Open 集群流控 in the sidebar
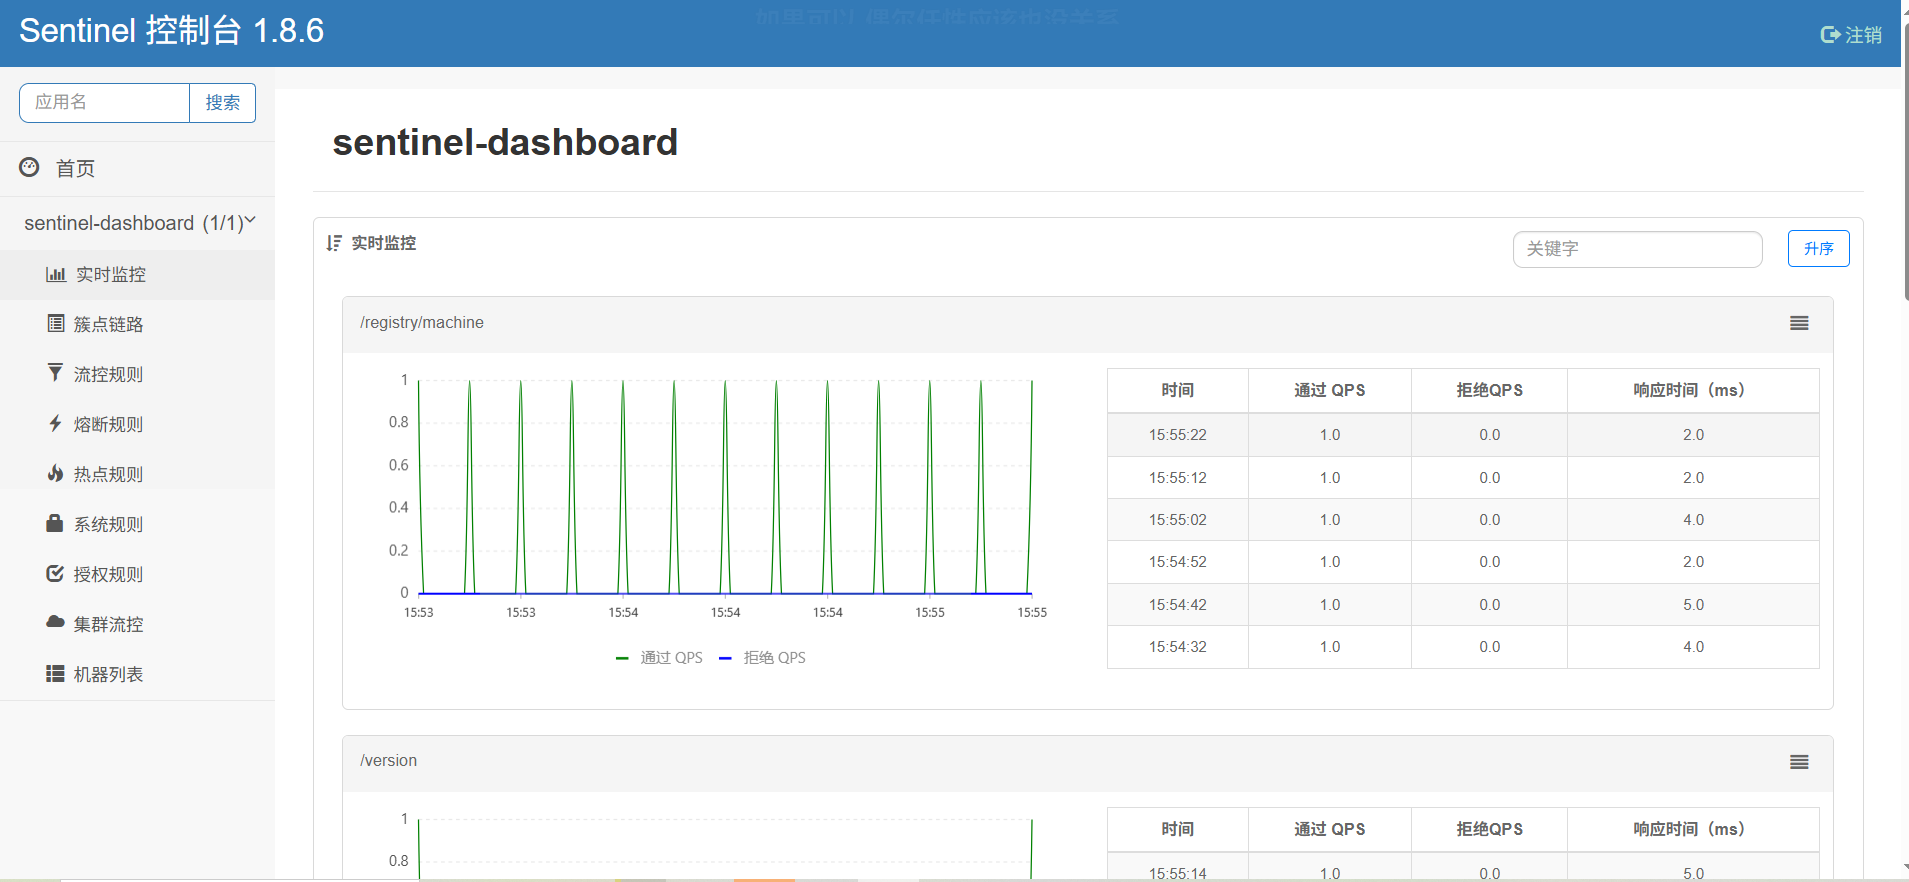This screenshot has height=882, width=1909. [x=137, y=624]
